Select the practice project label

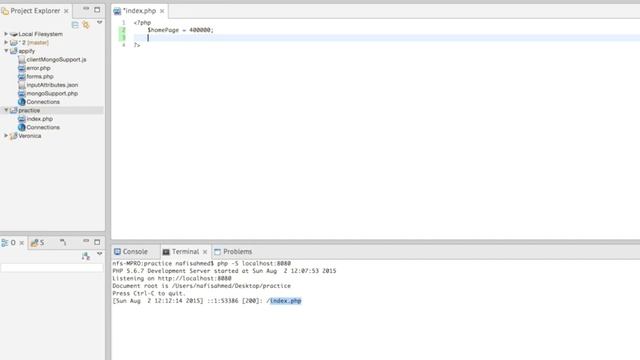(x=29, y=110)
